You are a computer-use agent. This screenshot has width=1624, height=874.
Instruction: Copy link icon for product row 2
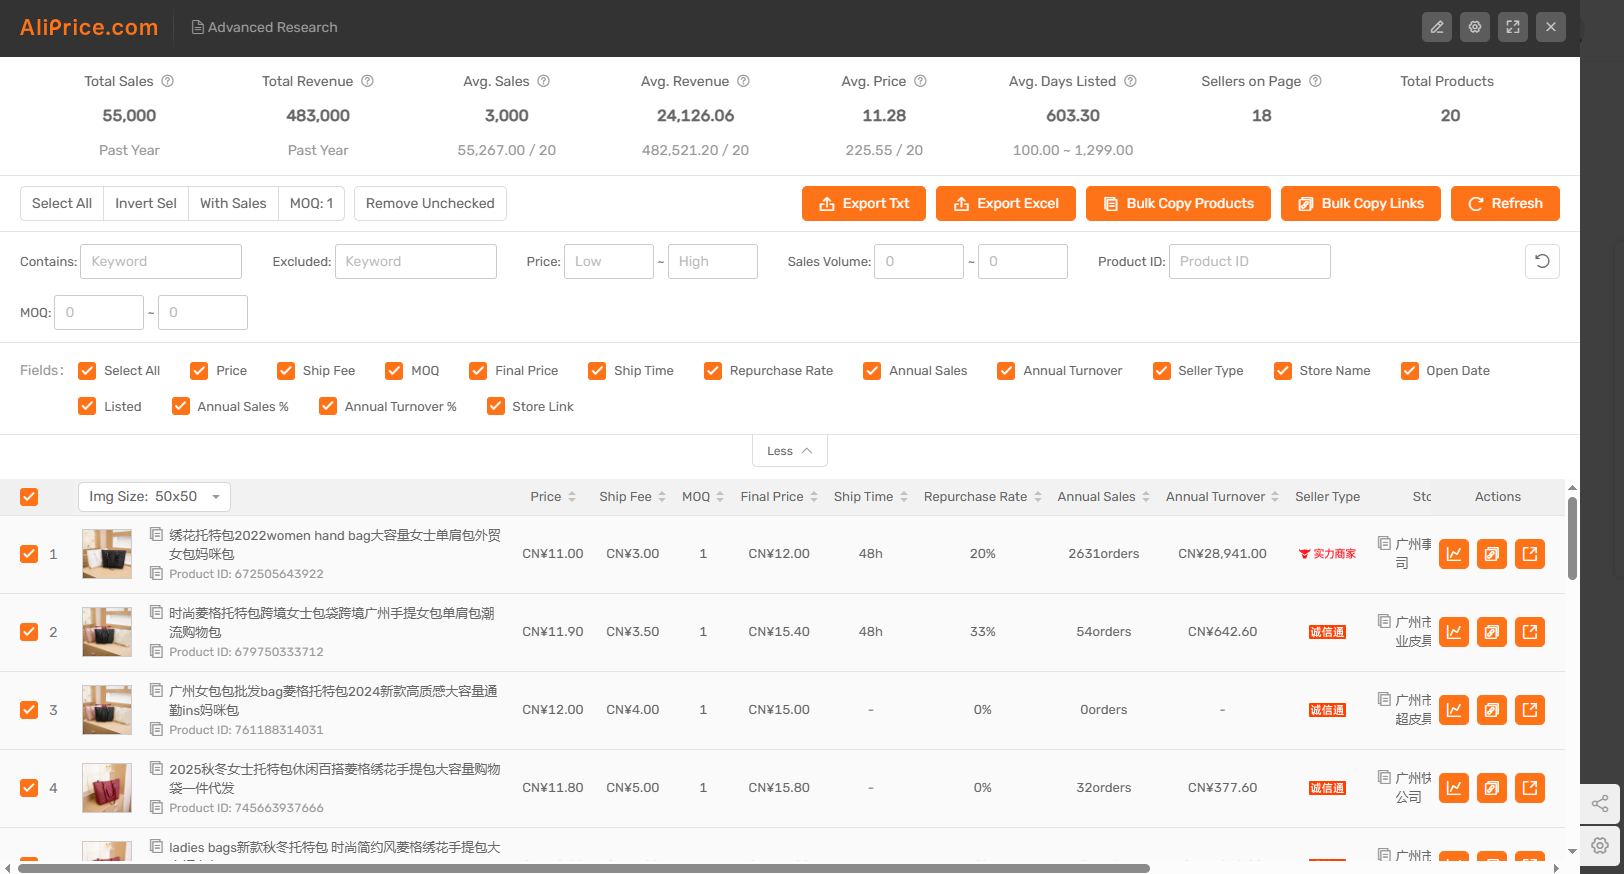[1491, 632]
